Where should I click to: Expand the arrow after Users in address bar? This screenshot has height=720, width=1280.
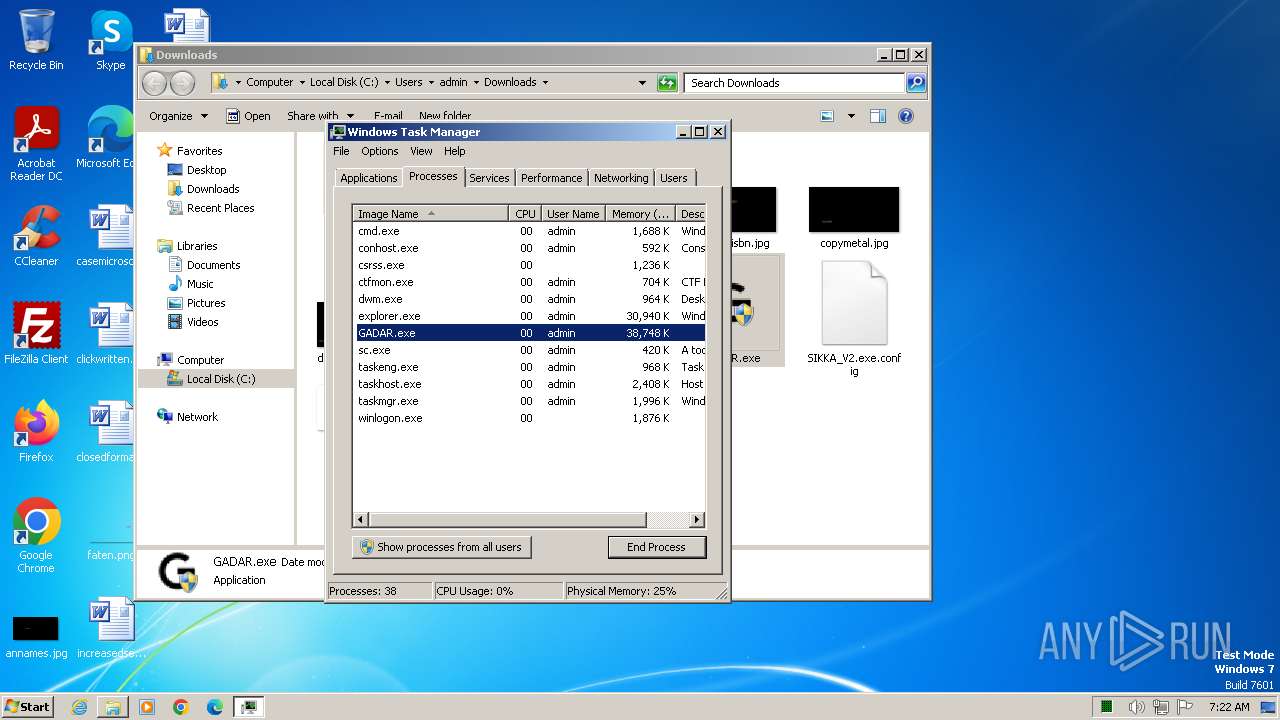pyautogui.click(x=431, y=83)
